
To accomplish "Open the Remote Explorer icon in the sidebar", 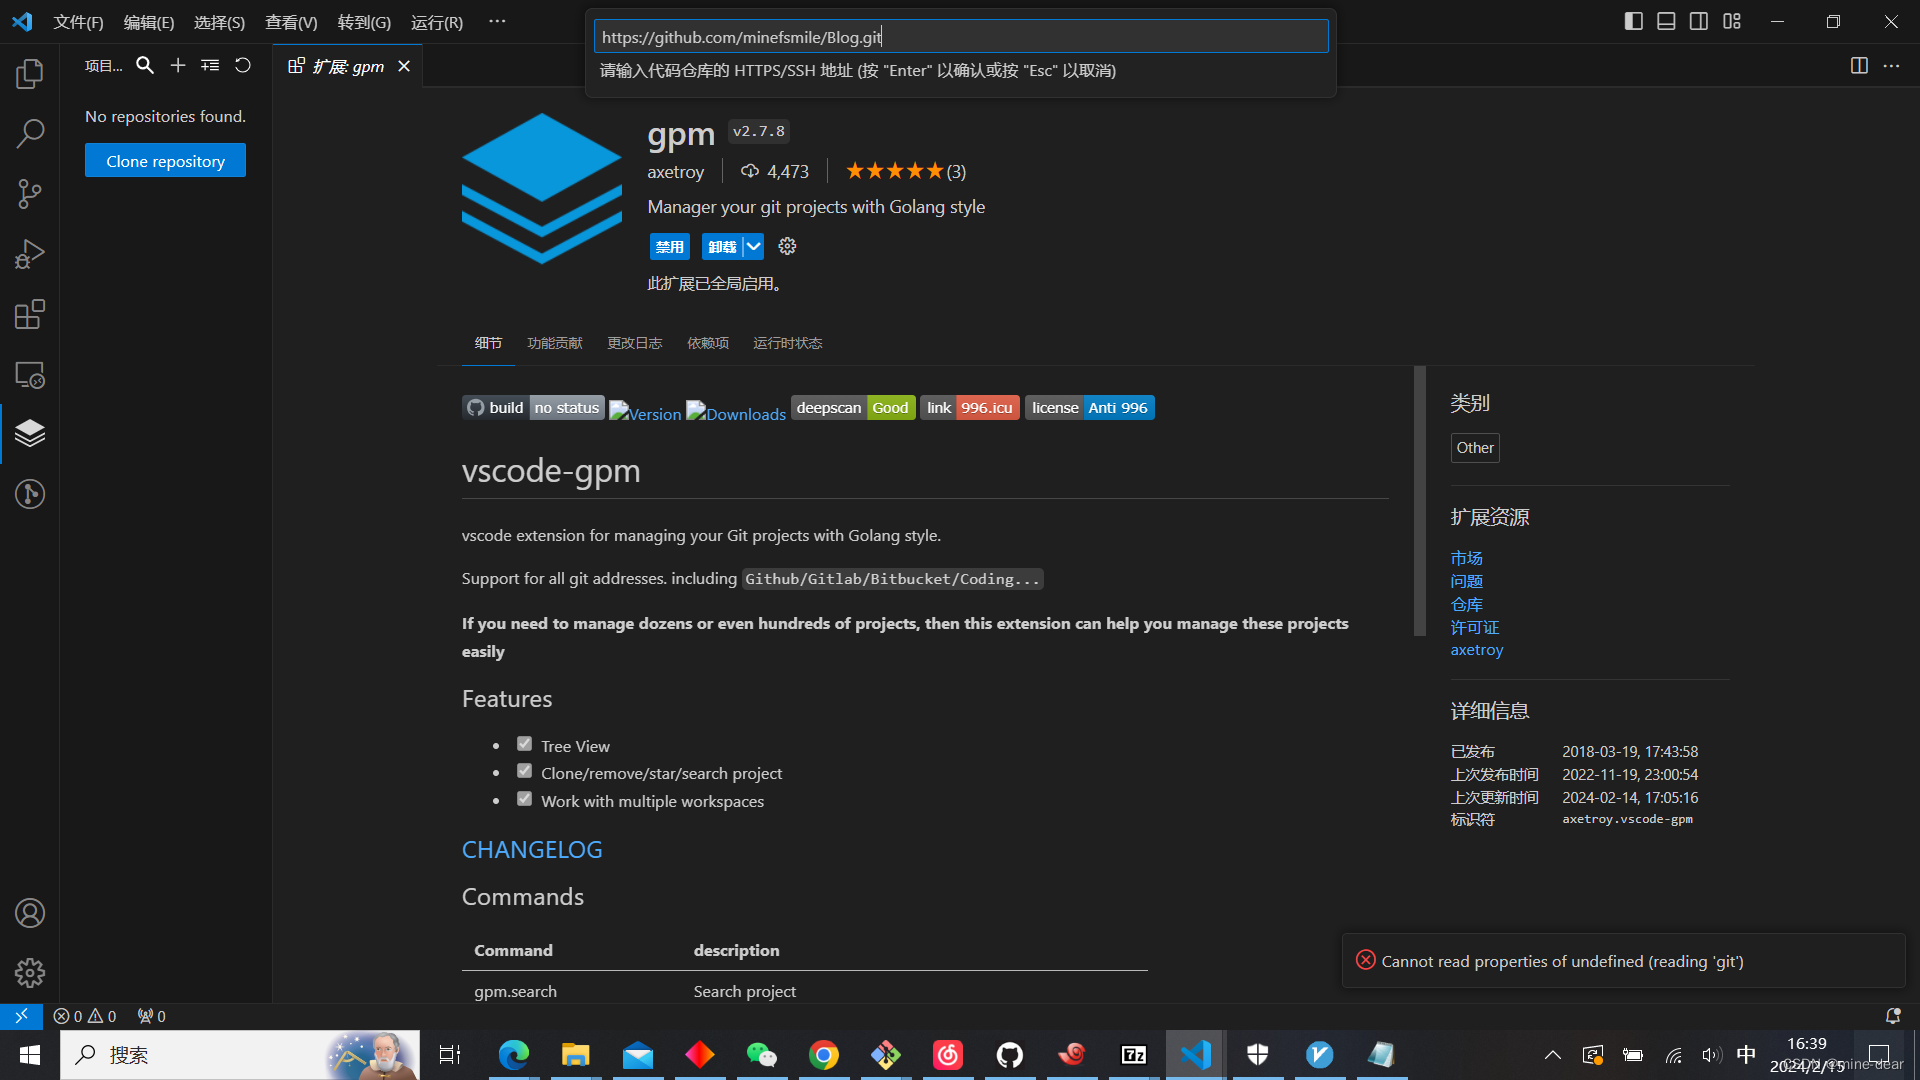I will (x=30, y=375).
